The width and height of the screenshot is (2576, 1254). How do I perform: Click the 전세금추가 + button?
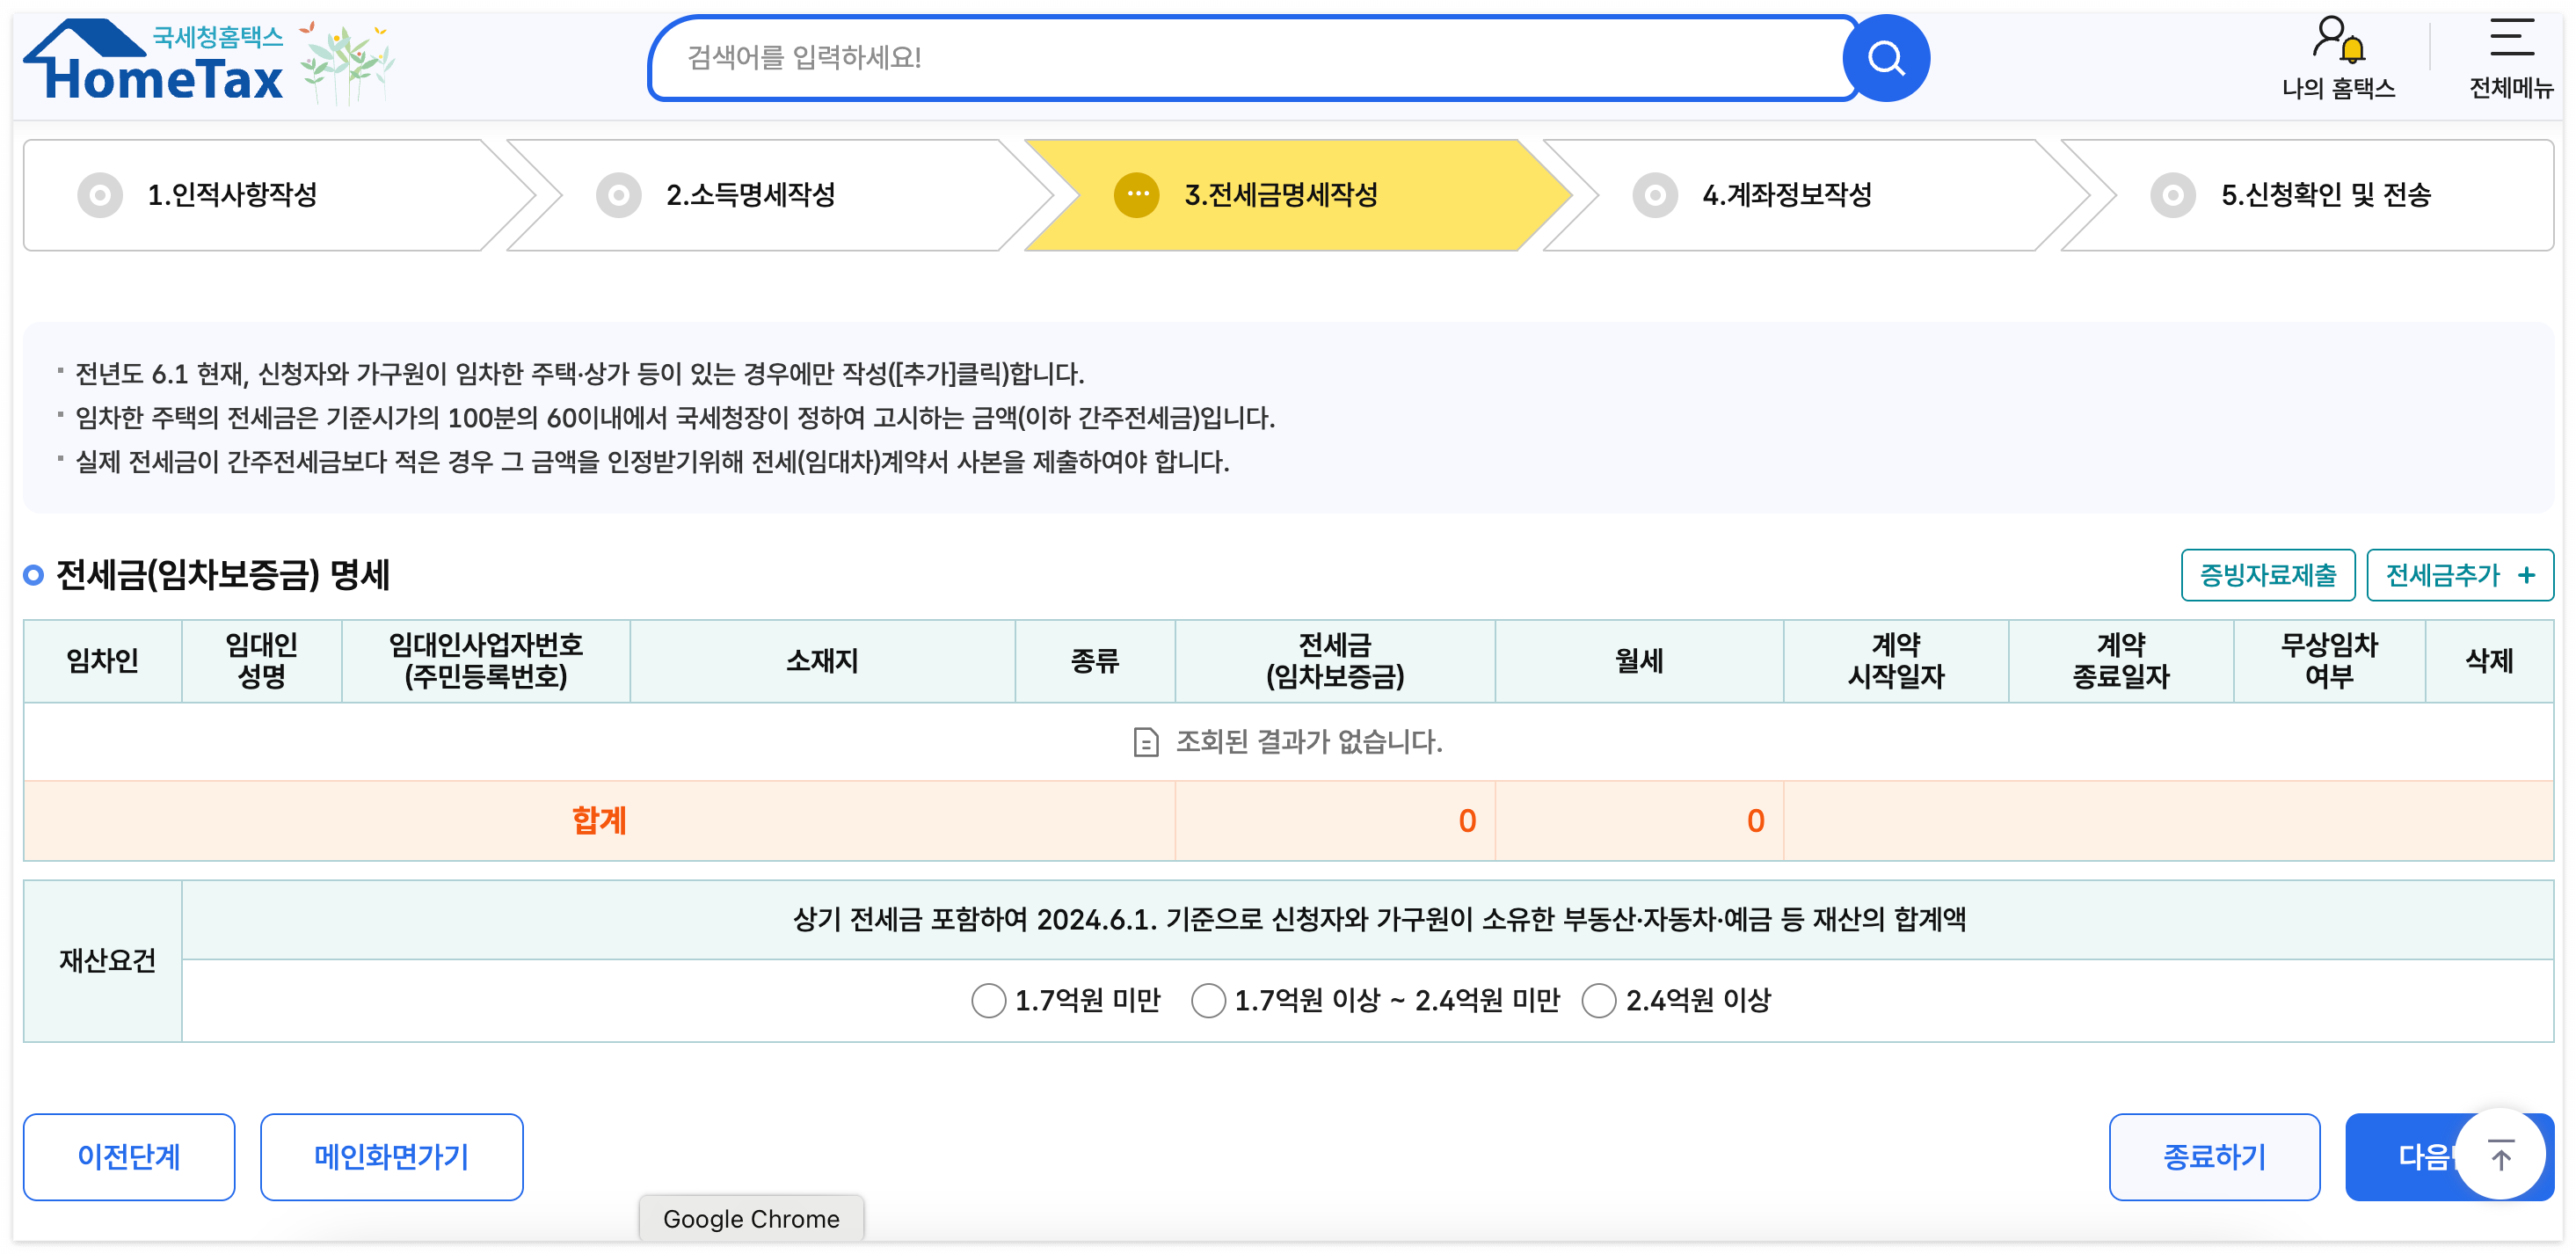coord(2459,575)
